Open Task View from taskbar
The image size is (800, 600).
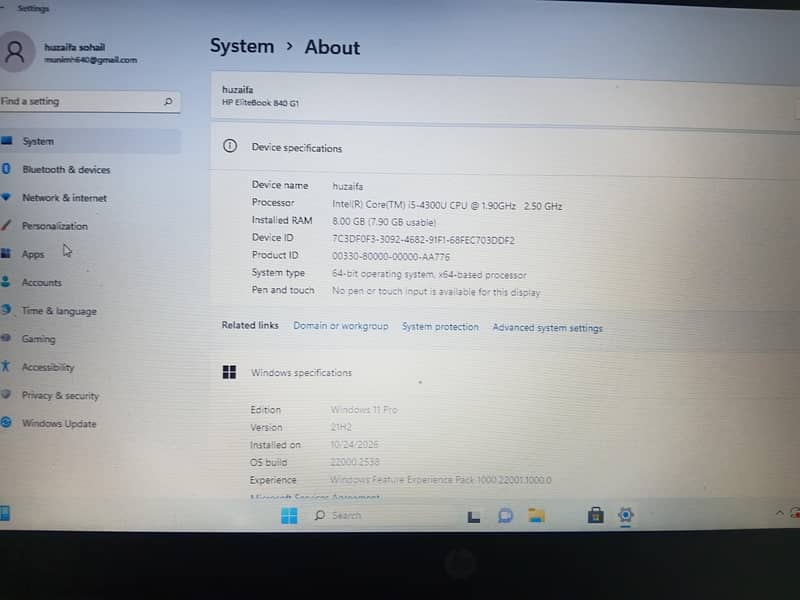(473, 517)
